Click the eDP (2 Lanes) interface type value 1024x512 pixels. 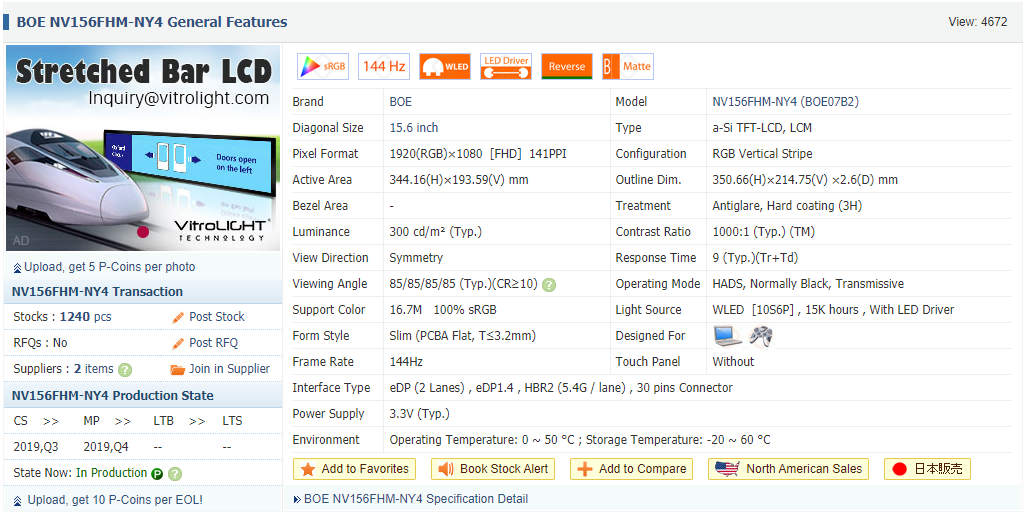561,388
